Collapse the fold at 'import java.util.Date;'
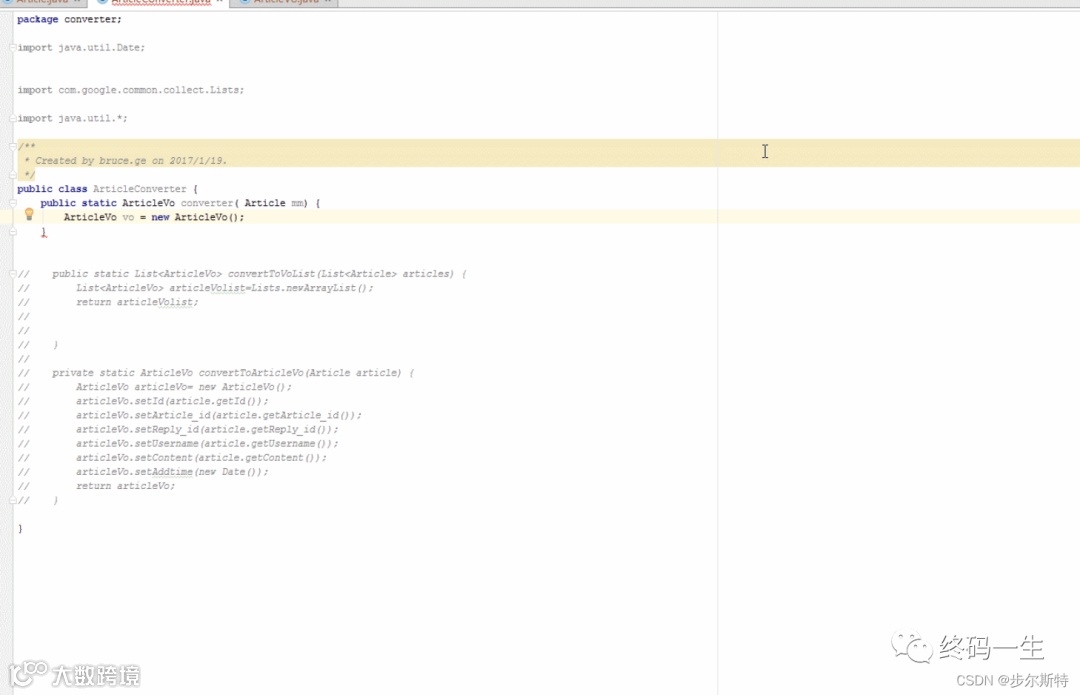Screen dimensions: 1080x695 point(13,48)
